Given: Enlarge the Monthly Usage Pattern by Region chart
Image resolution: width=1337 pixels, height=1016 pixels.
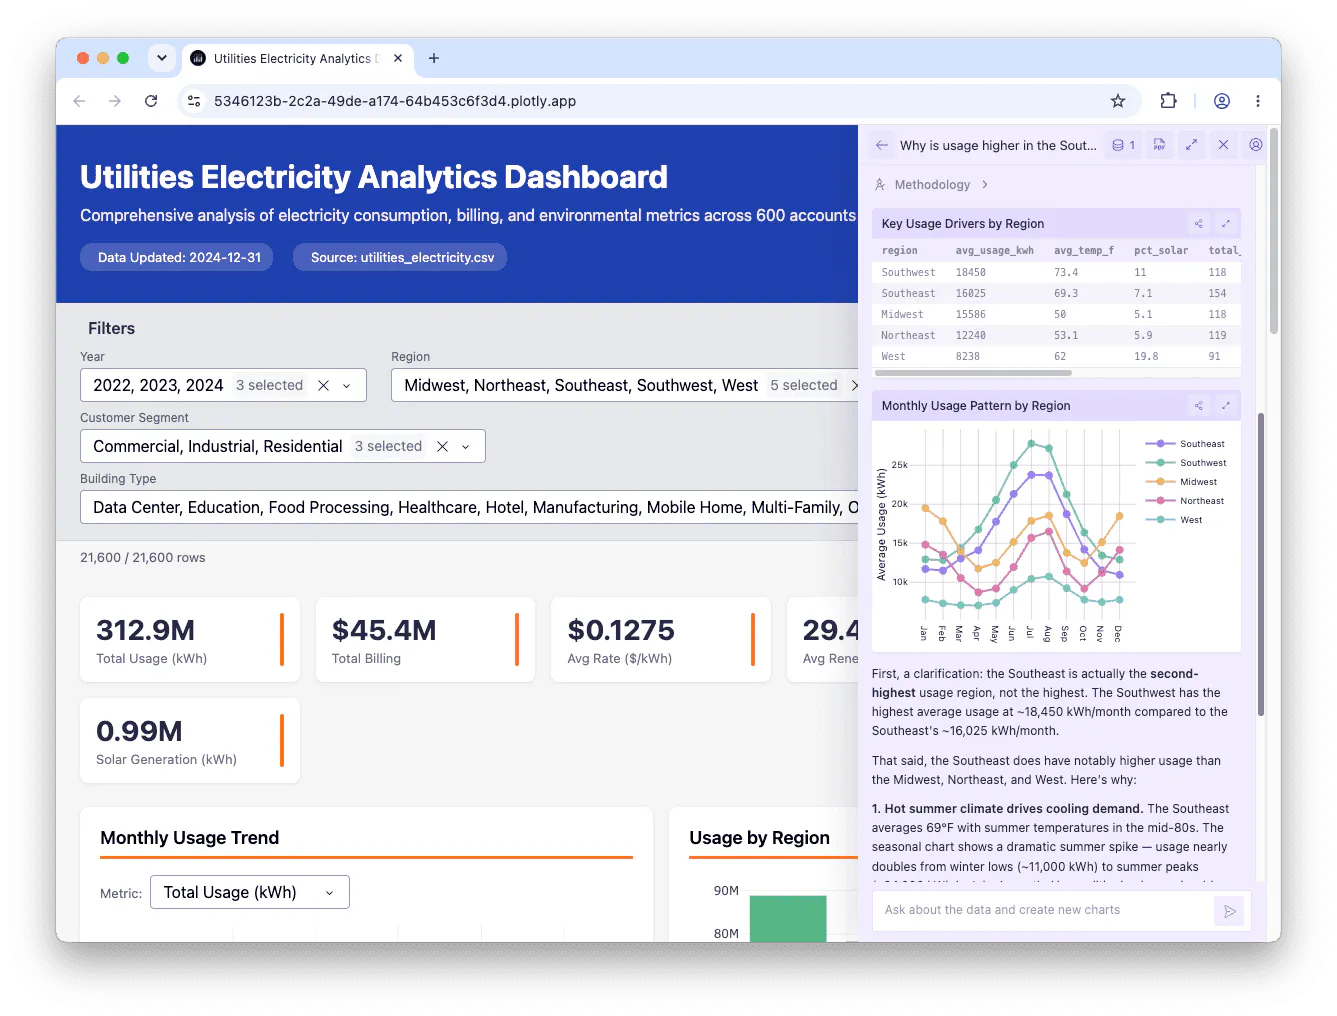Looking at the screenshot, I should 1226,405.
